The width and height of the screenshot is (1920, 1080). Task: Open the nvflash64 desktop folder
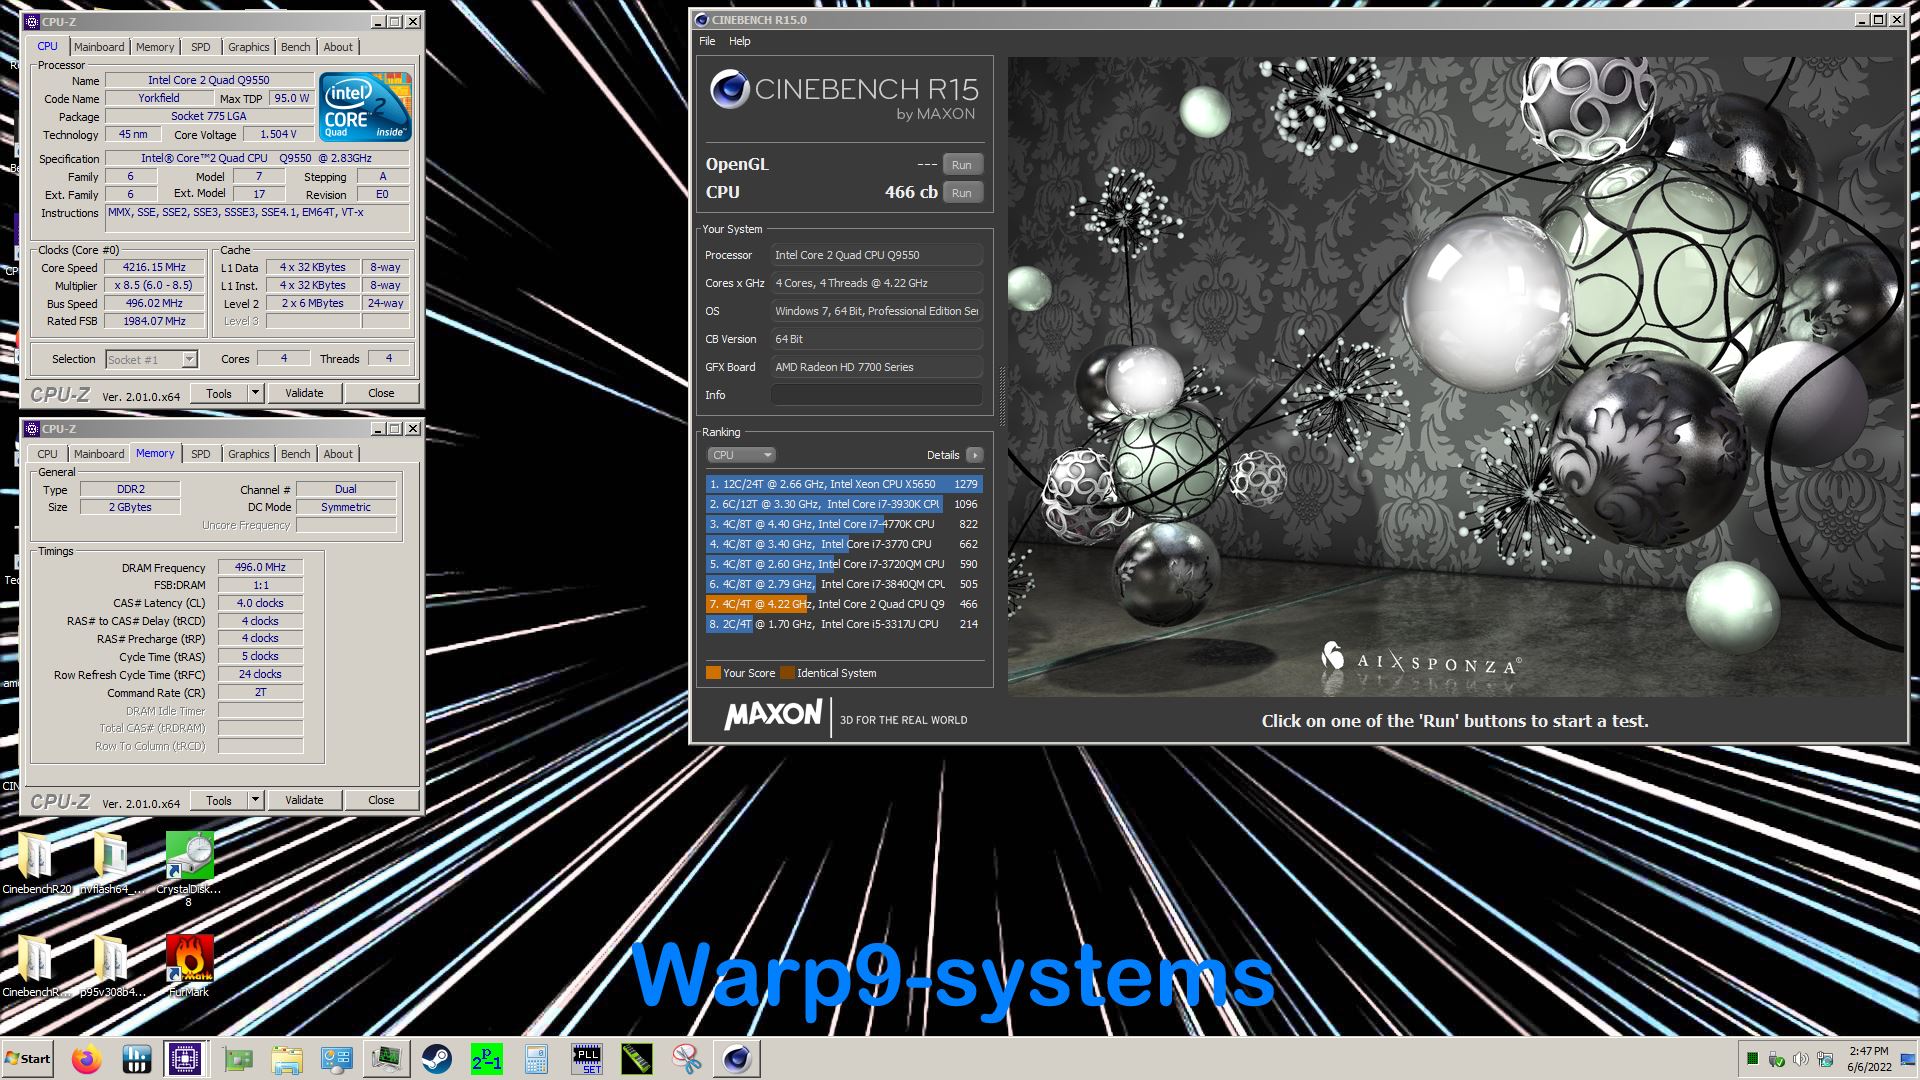[111, 863]
